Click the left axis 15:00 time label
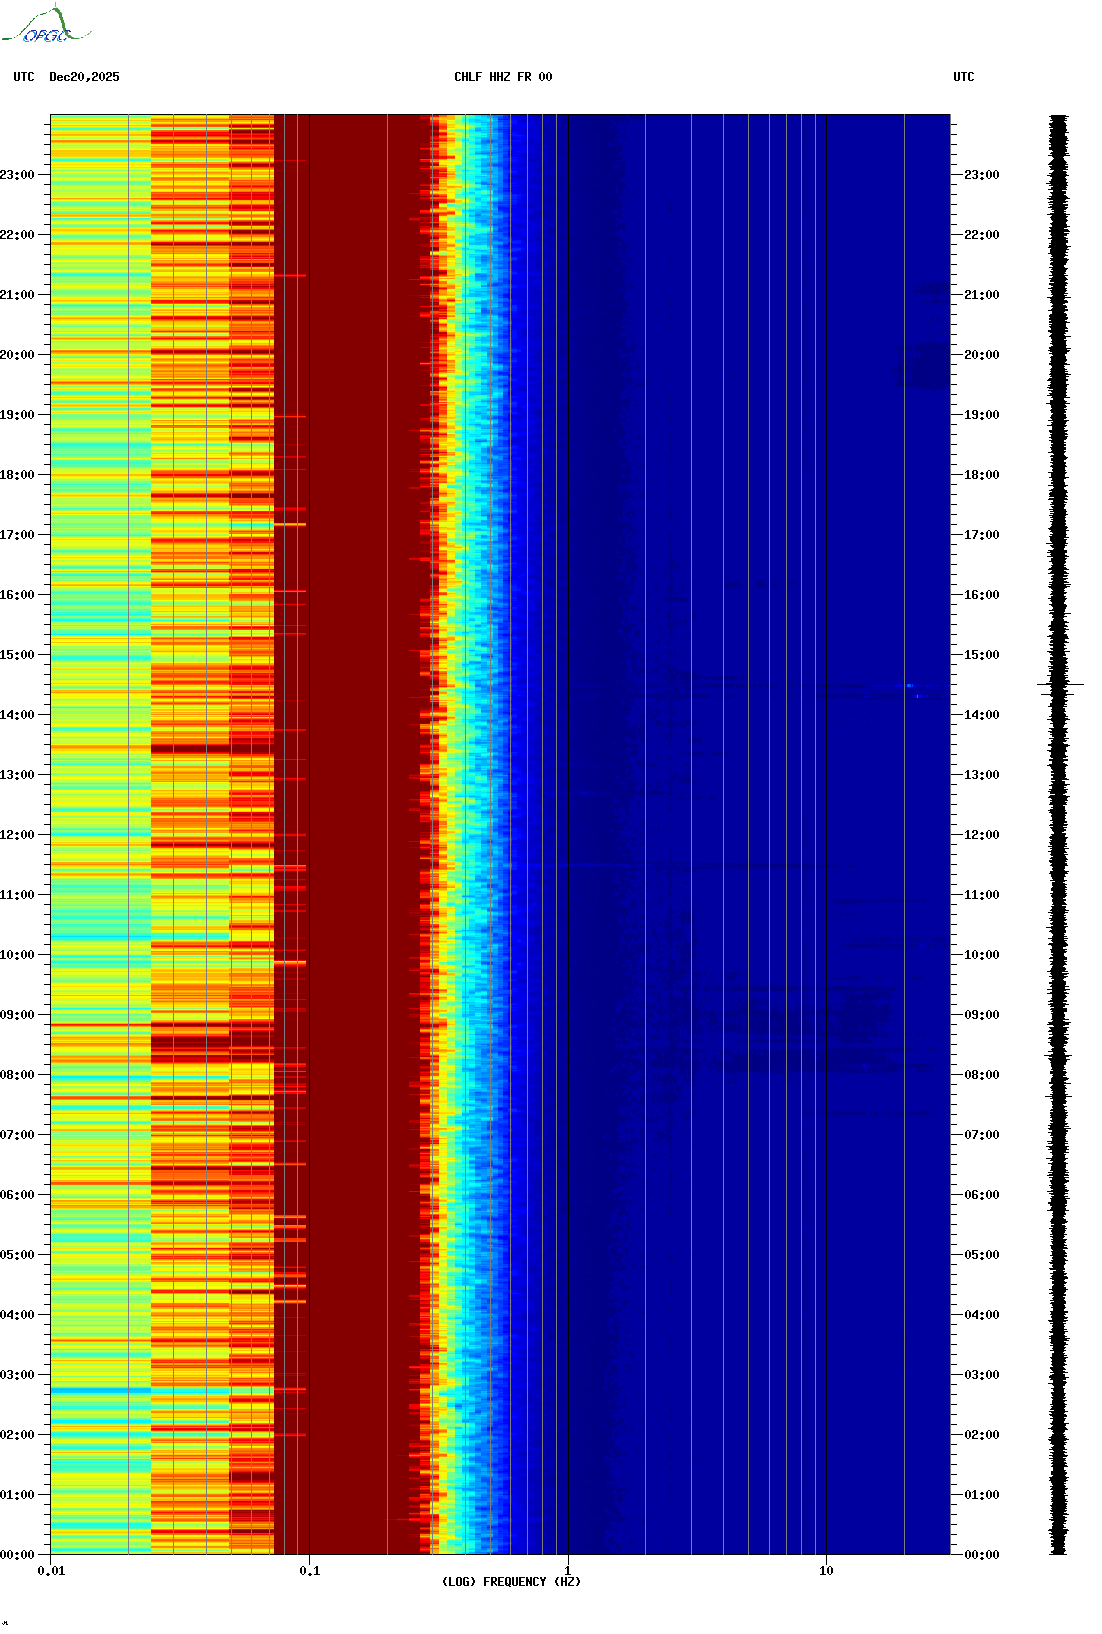This screenshot has height=1634, width=1102. pyautogui.click(x=17, y=655)
